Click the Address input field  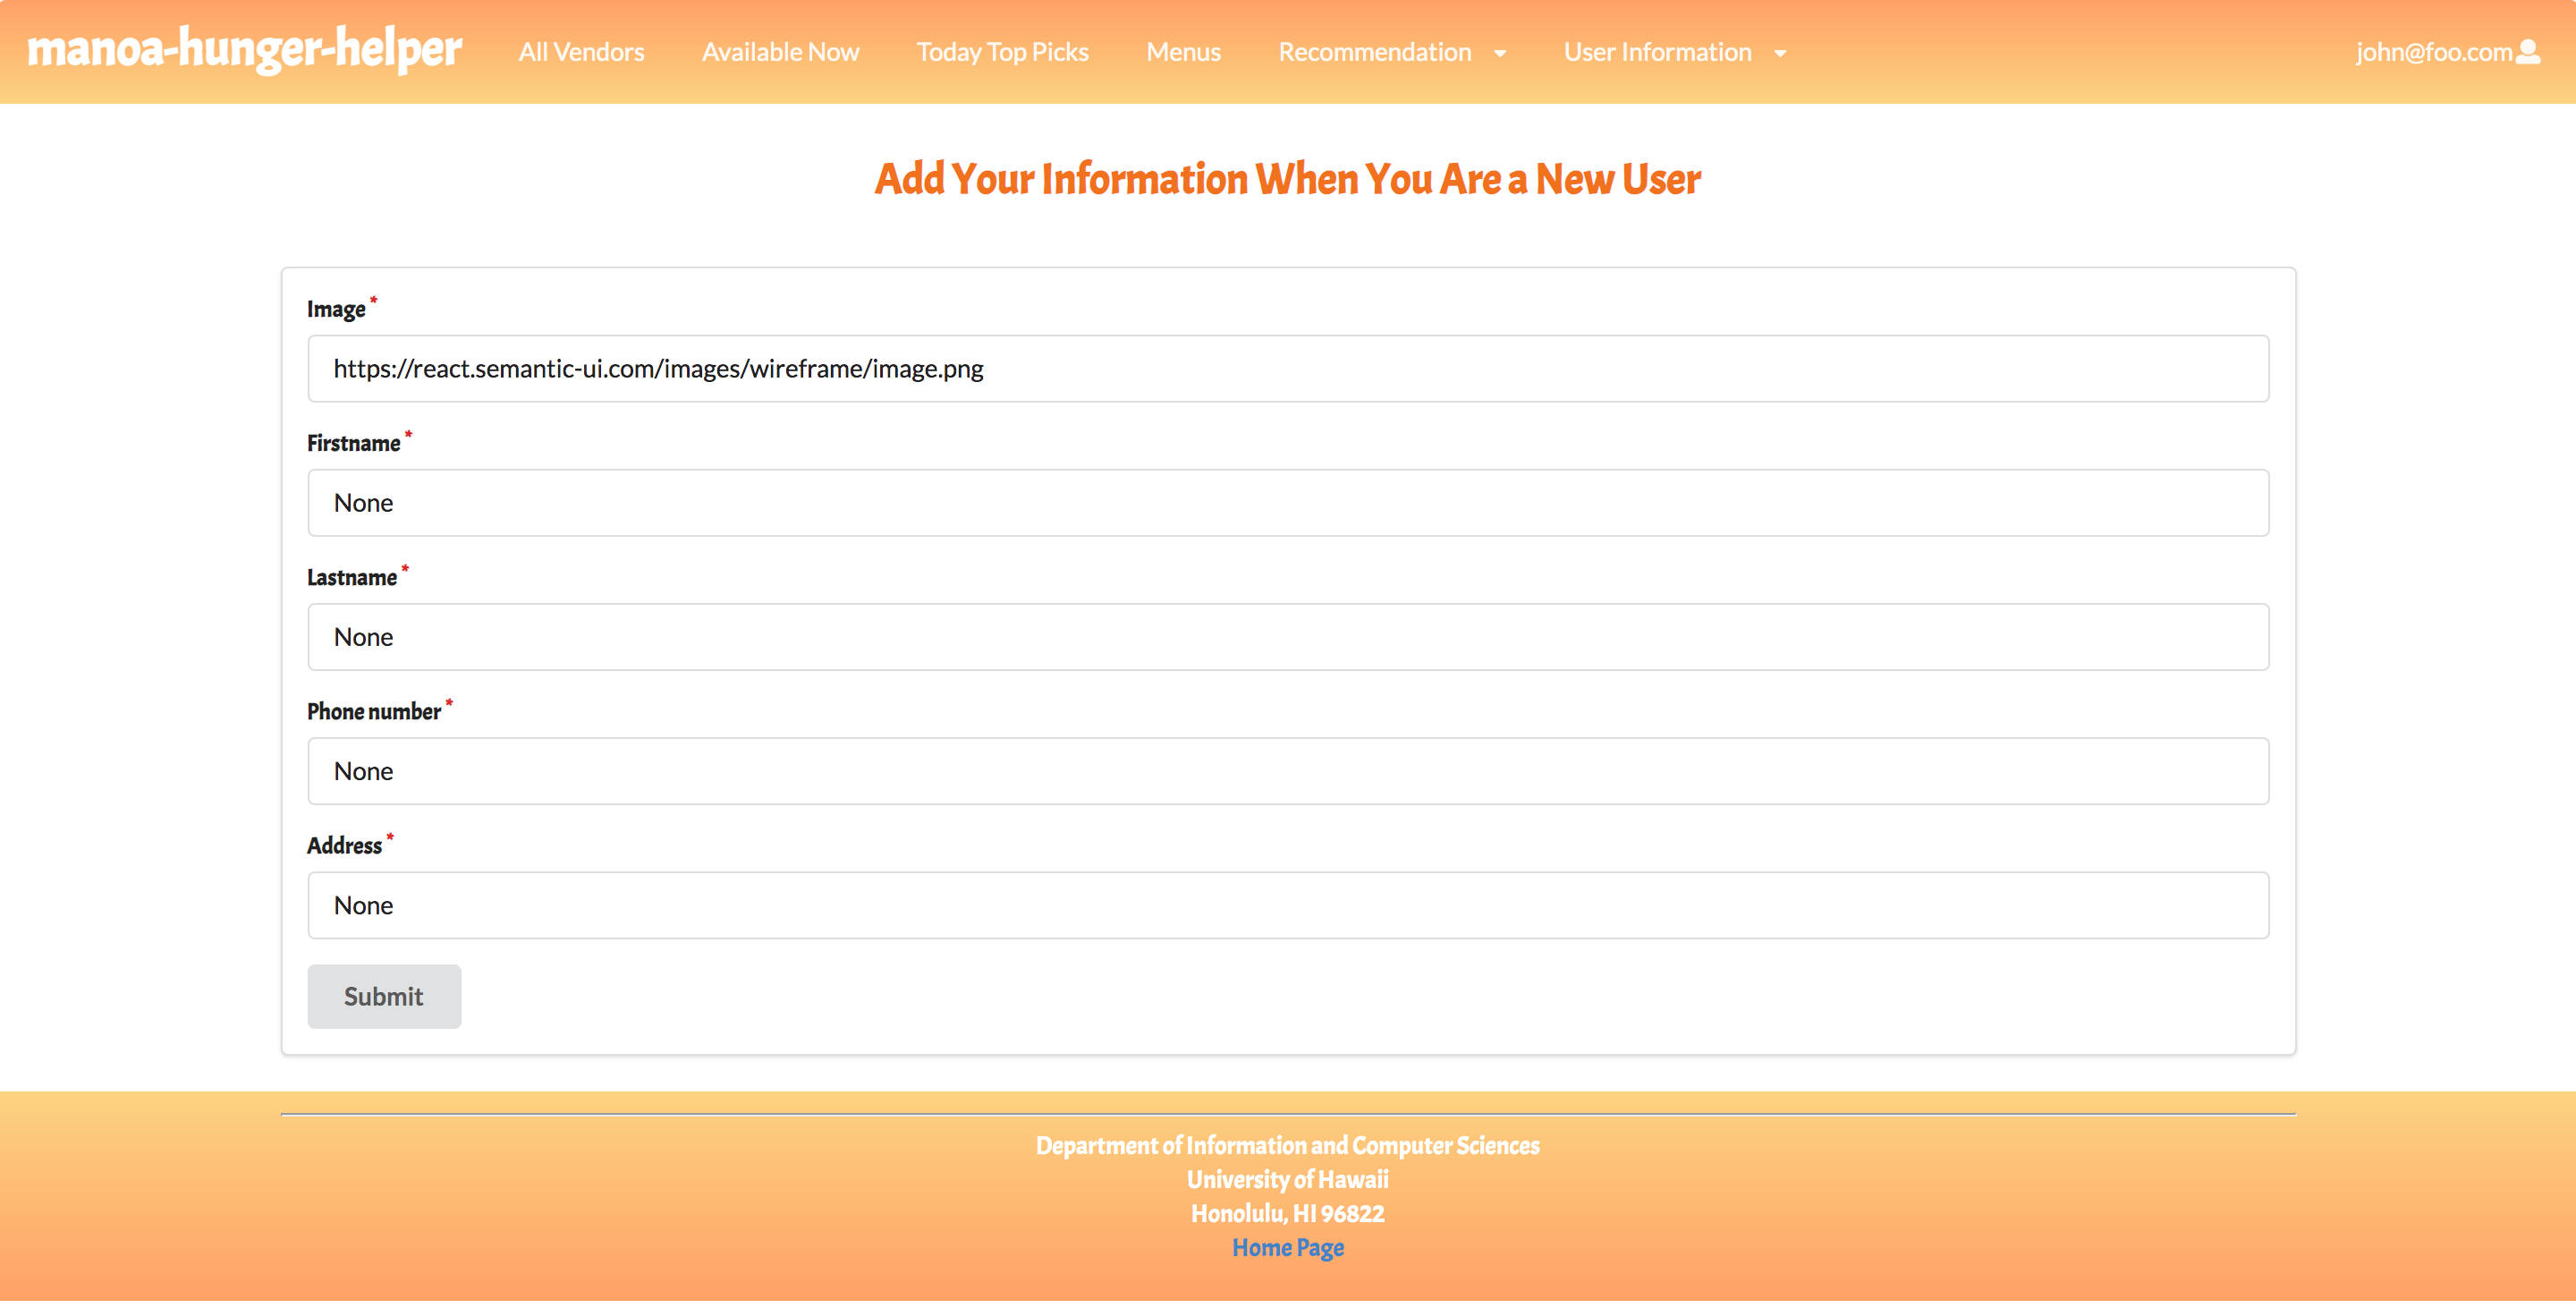[1287, 905]
